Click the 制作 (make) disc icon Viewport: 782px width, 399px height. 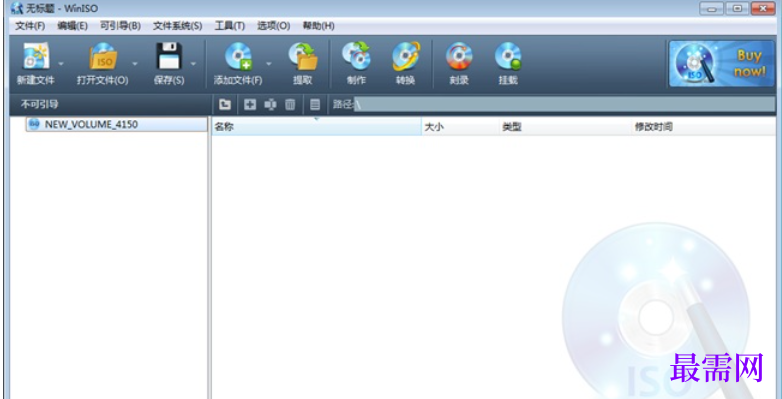[x=356, y=56]
